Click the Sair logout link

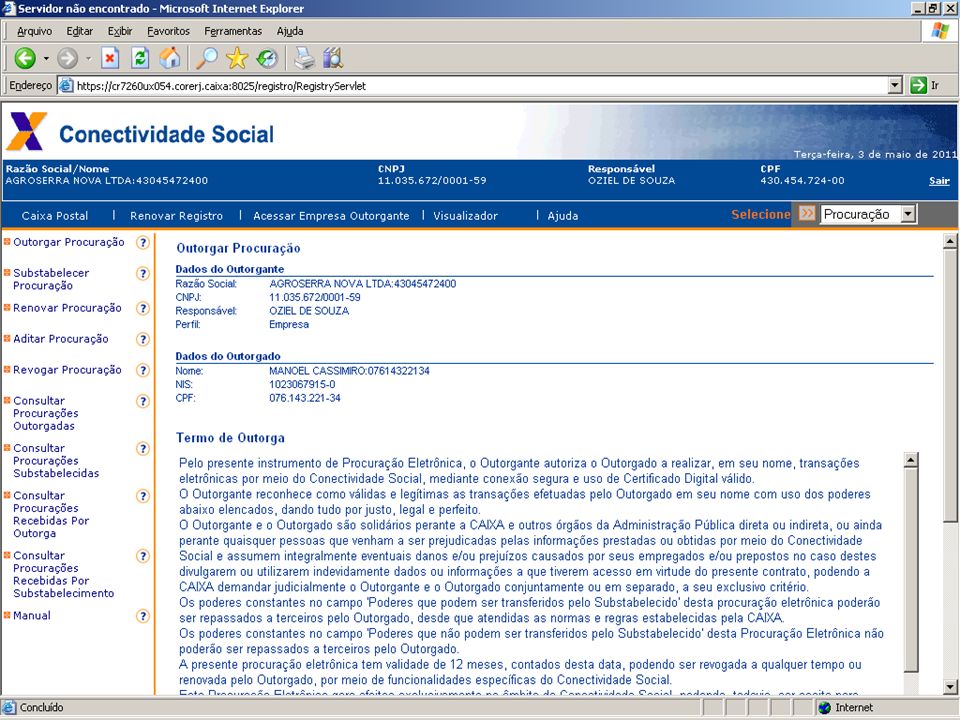[x=939, y=181]
